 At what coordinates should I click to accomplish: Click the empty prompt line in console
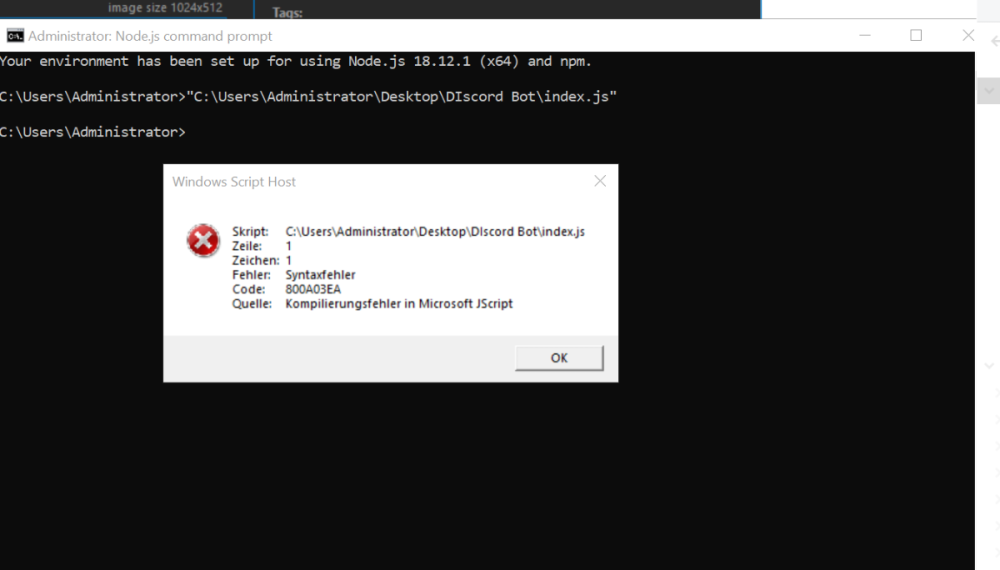point(93,132)
